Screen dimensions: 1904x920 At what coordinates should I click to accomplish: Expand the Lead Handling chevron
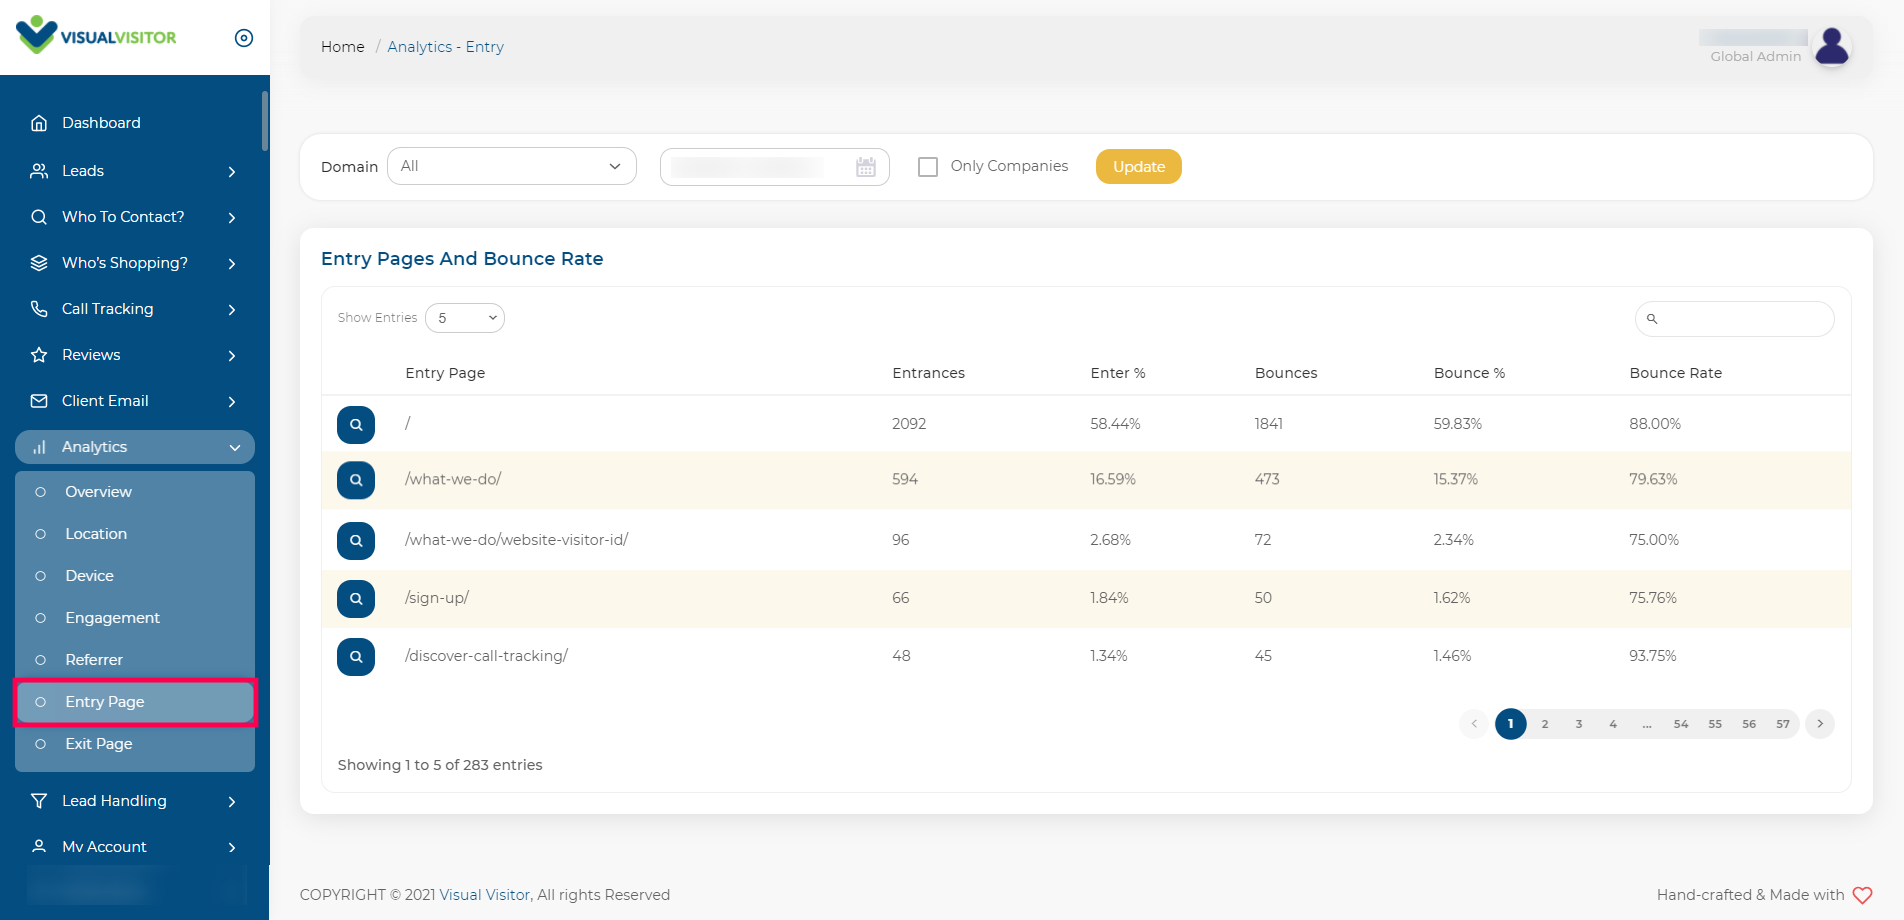(x=232, y=802)
